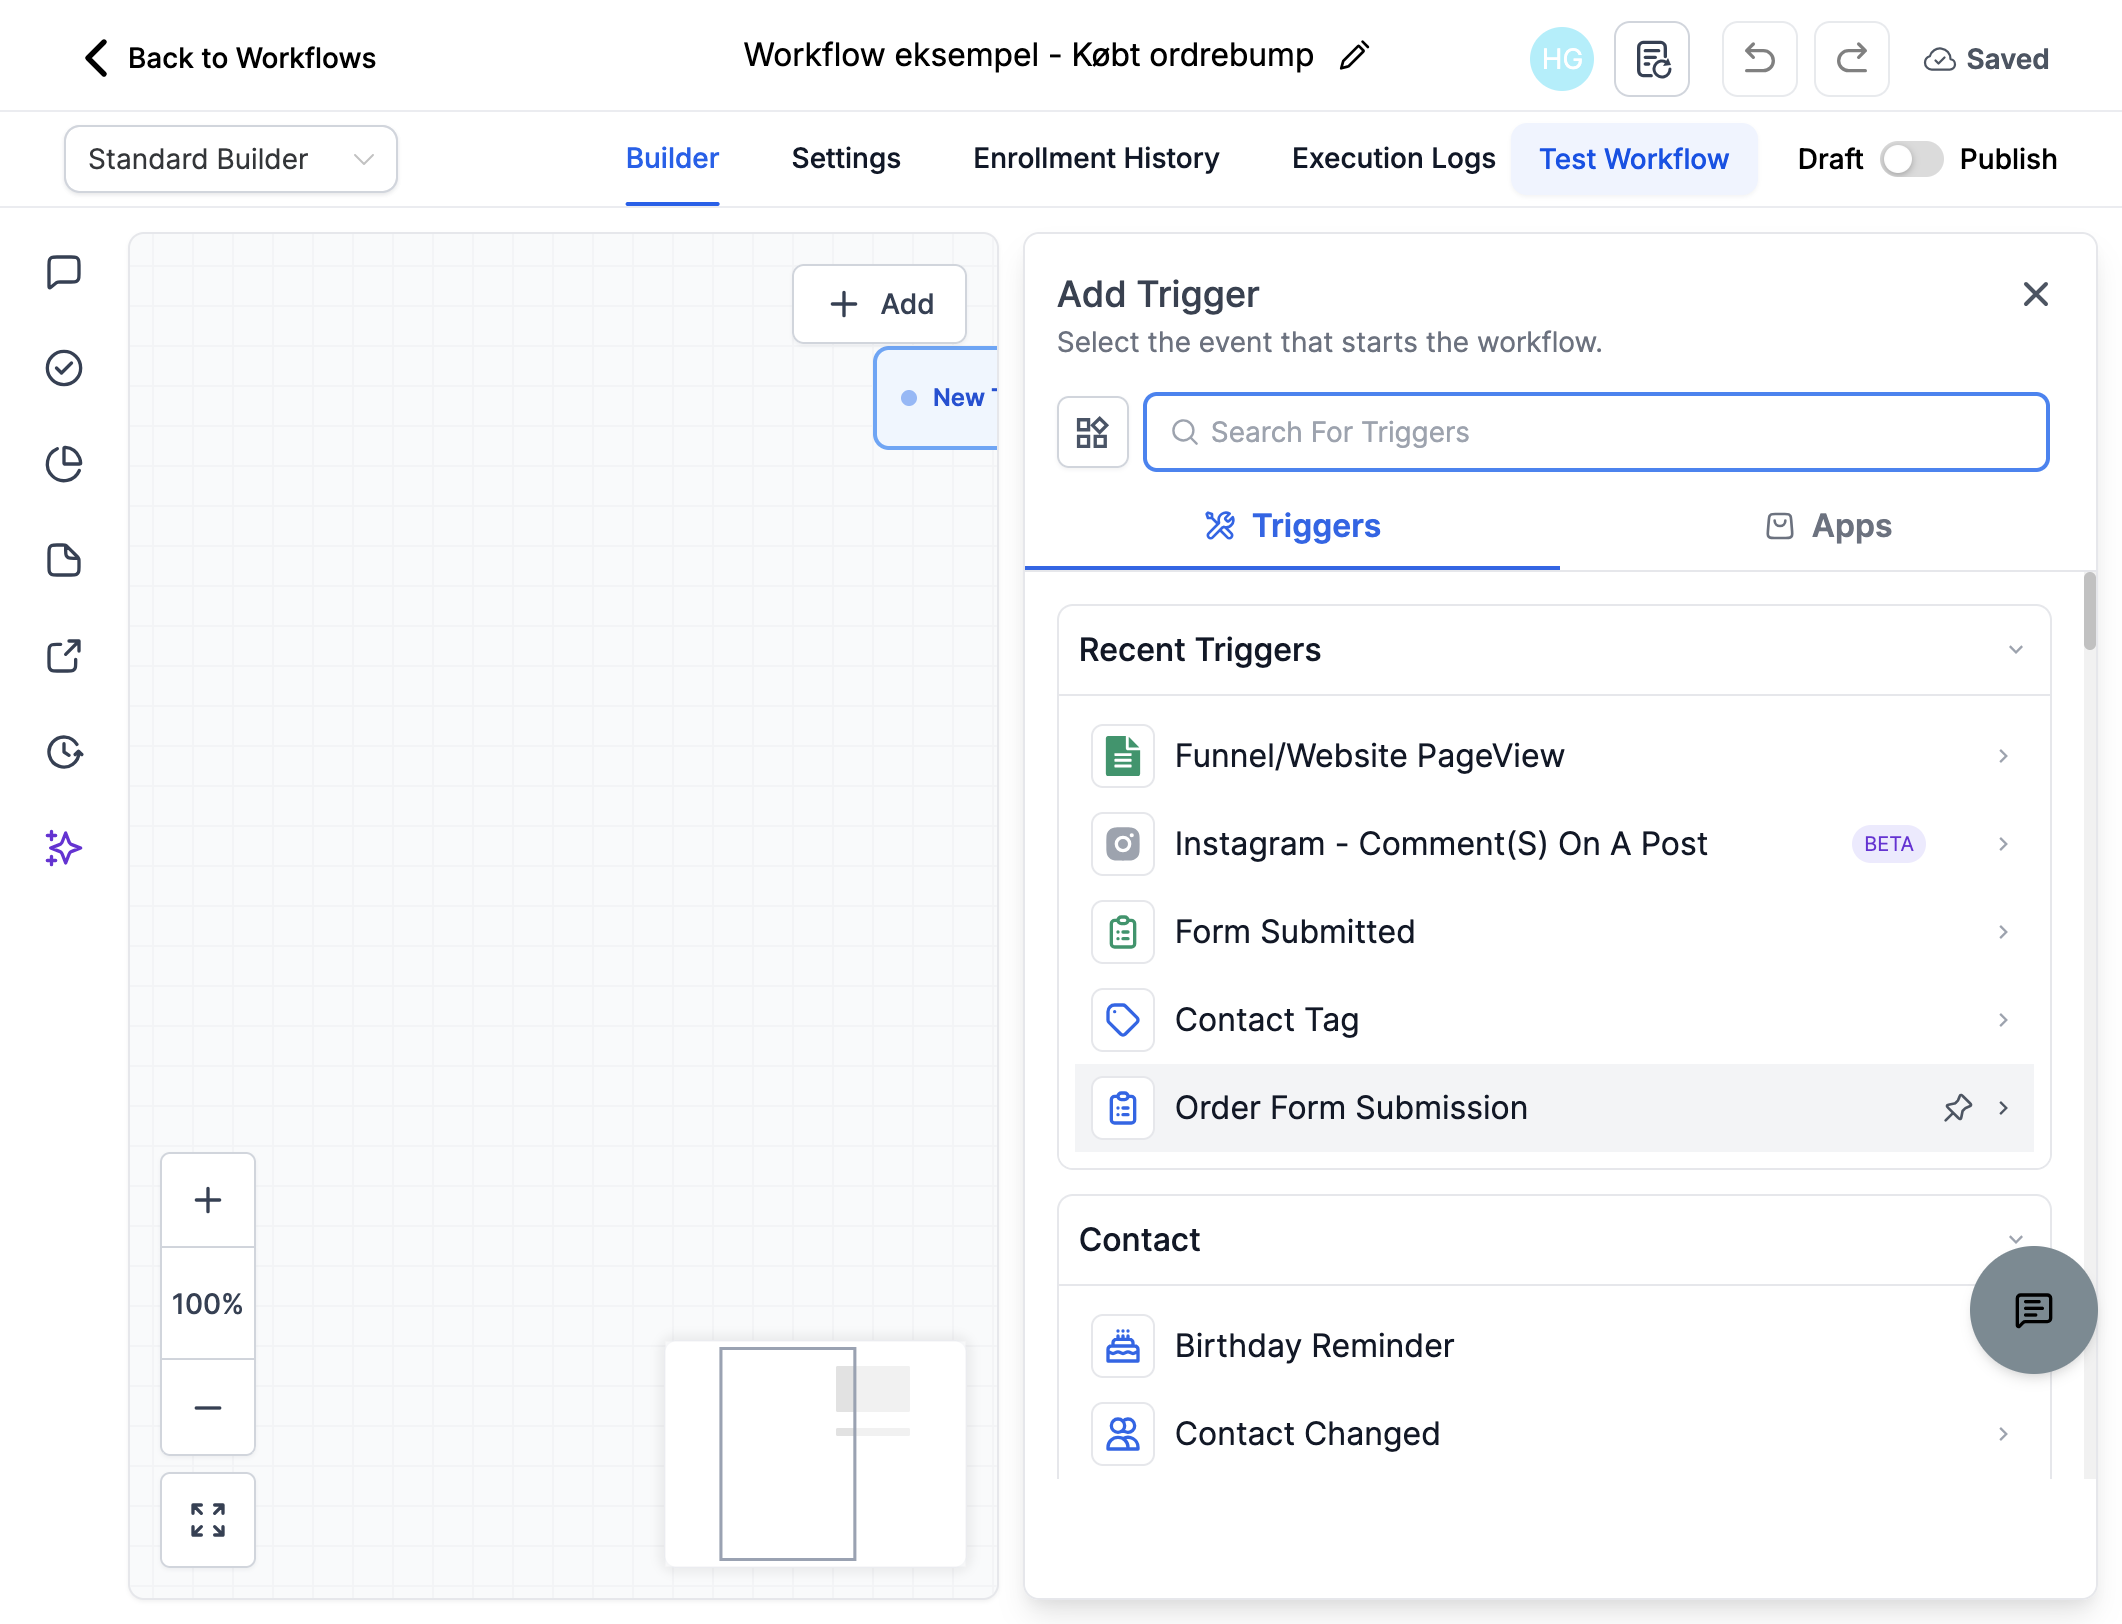Click the external link sidebar icon
Screen dimensions: 2122x1624
click(64, 656)
